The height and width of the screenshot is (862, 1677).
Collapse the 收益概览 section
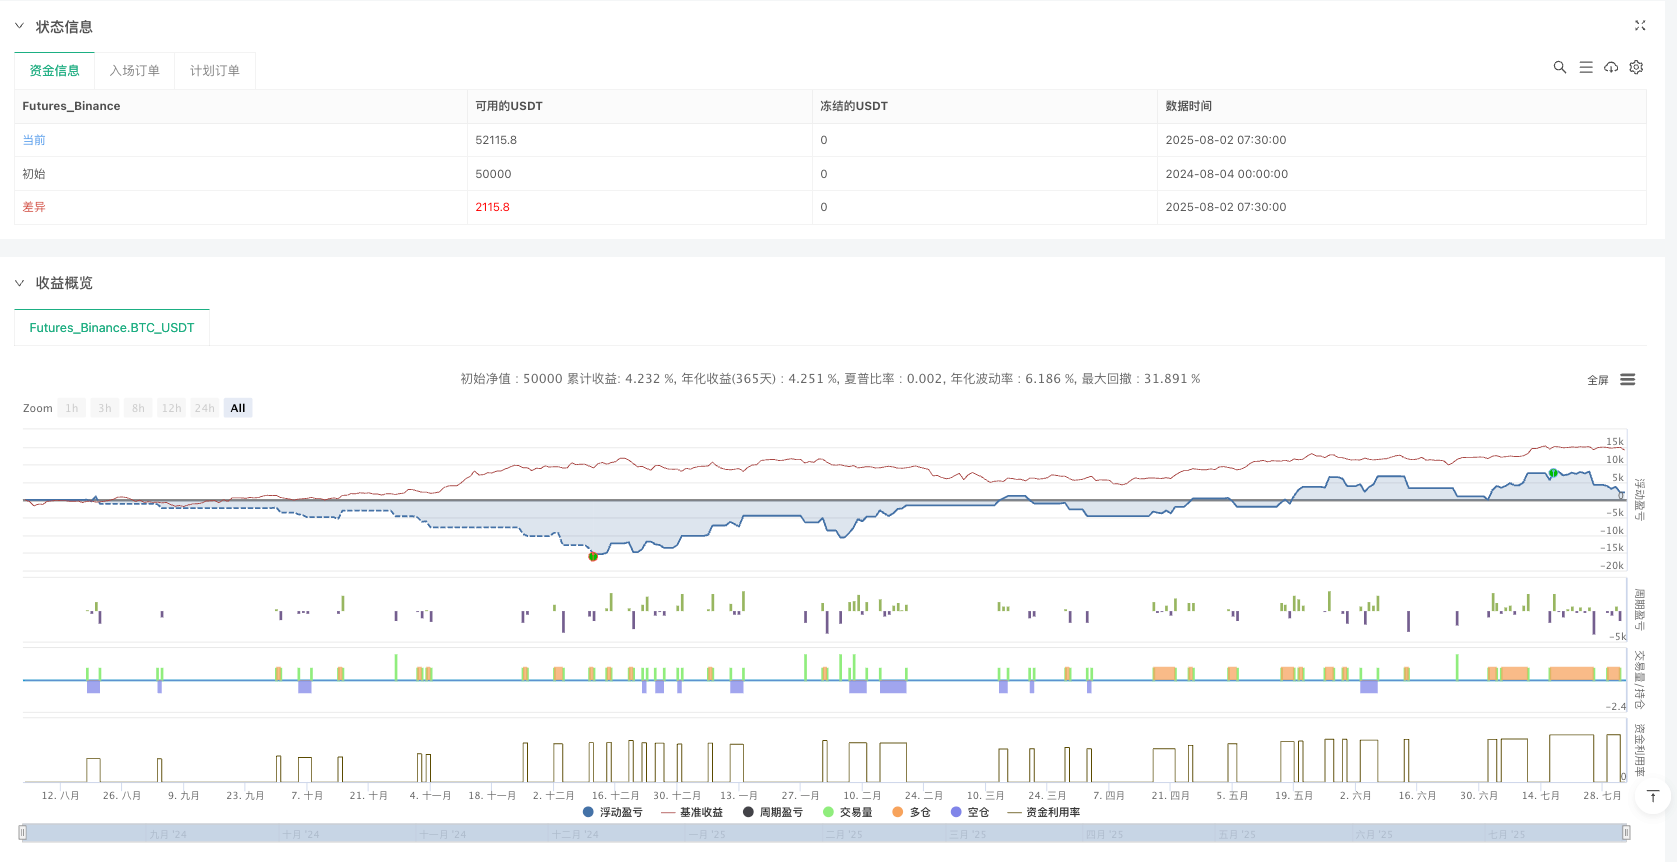[19, 283]
